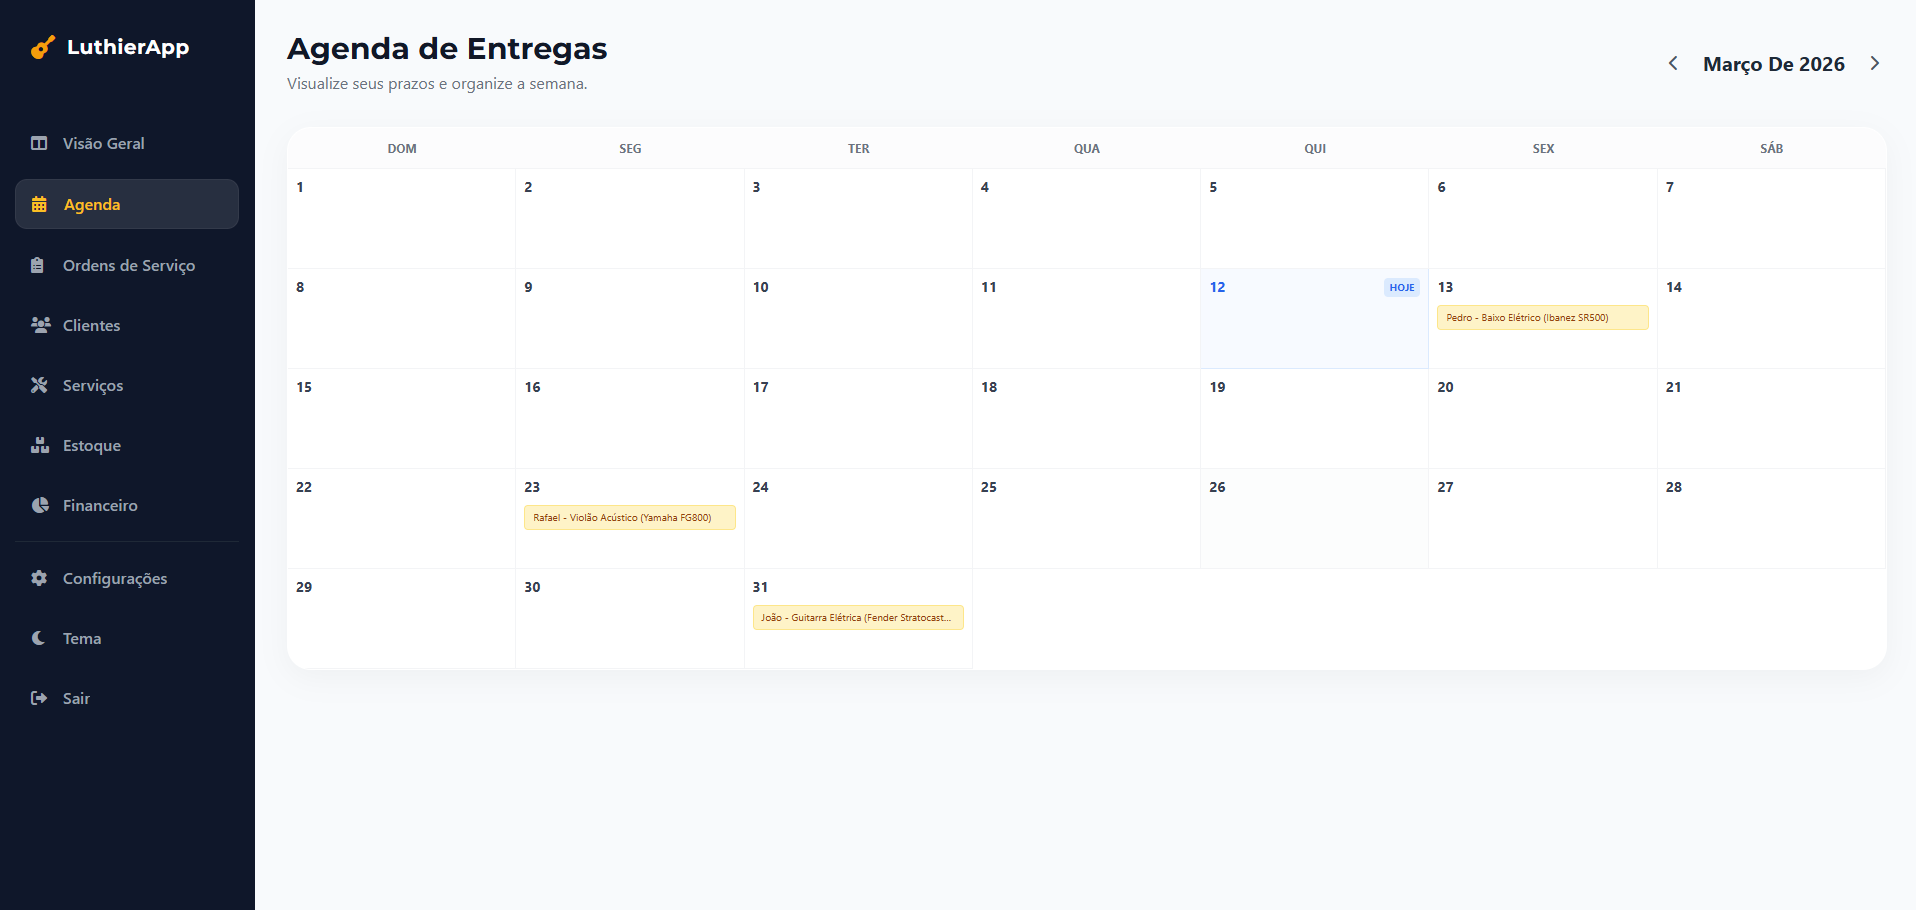The height and width of the screenshot is (910, 1916).
Task: Click the yellow João - Guitarra Elétrica event card
Action: click(x=857, y=618)
